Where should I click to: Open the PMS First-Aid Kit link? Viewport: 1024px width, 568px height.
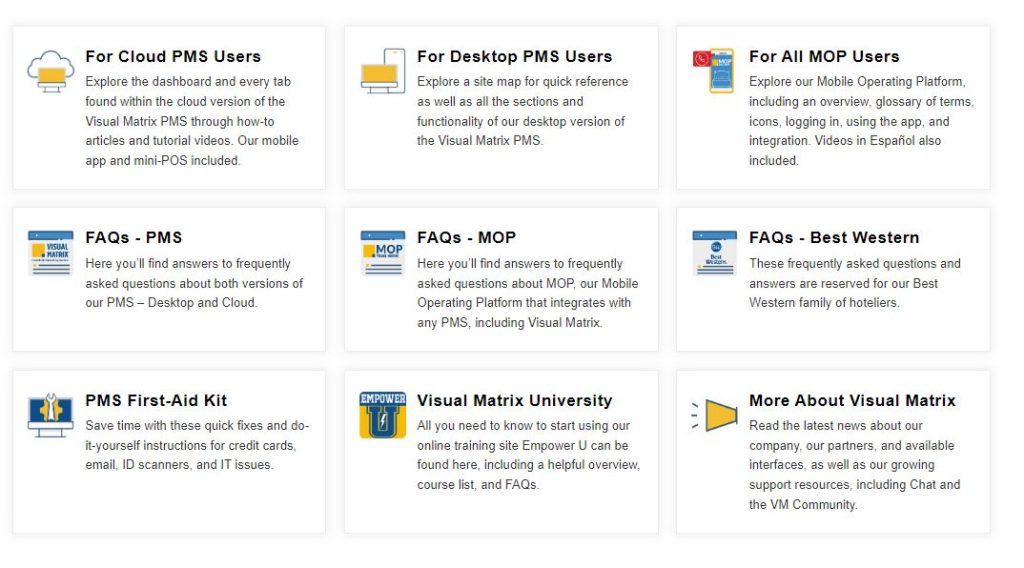(x=156, y=401)
